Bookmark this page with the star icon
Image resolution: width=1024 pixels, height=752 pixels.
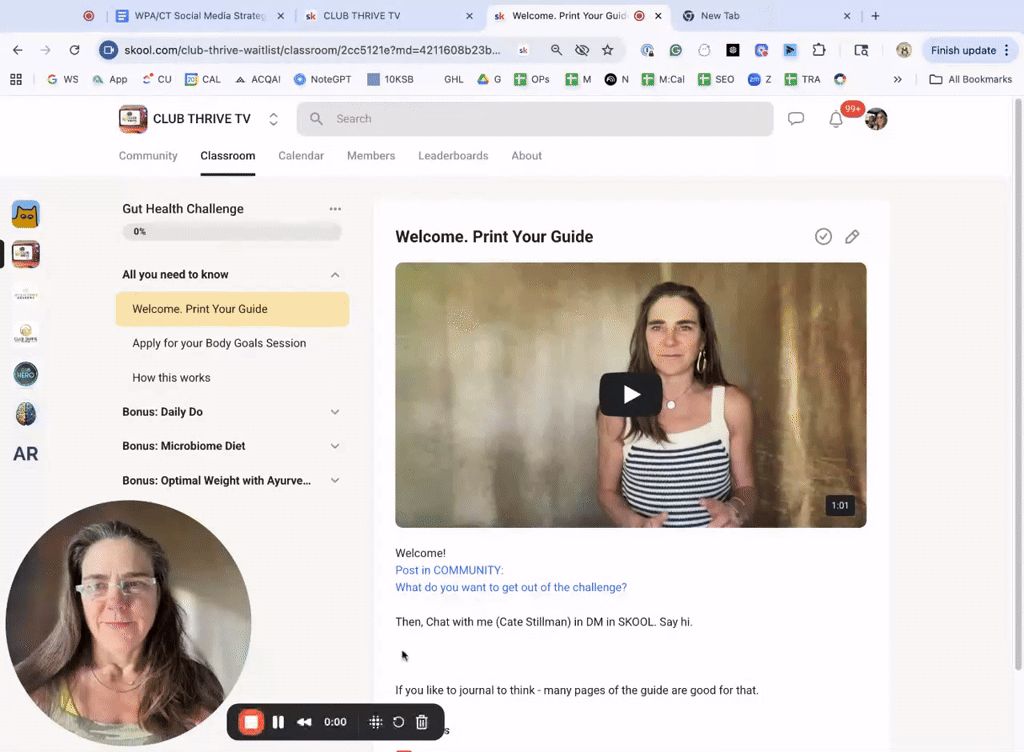point(607,50)
